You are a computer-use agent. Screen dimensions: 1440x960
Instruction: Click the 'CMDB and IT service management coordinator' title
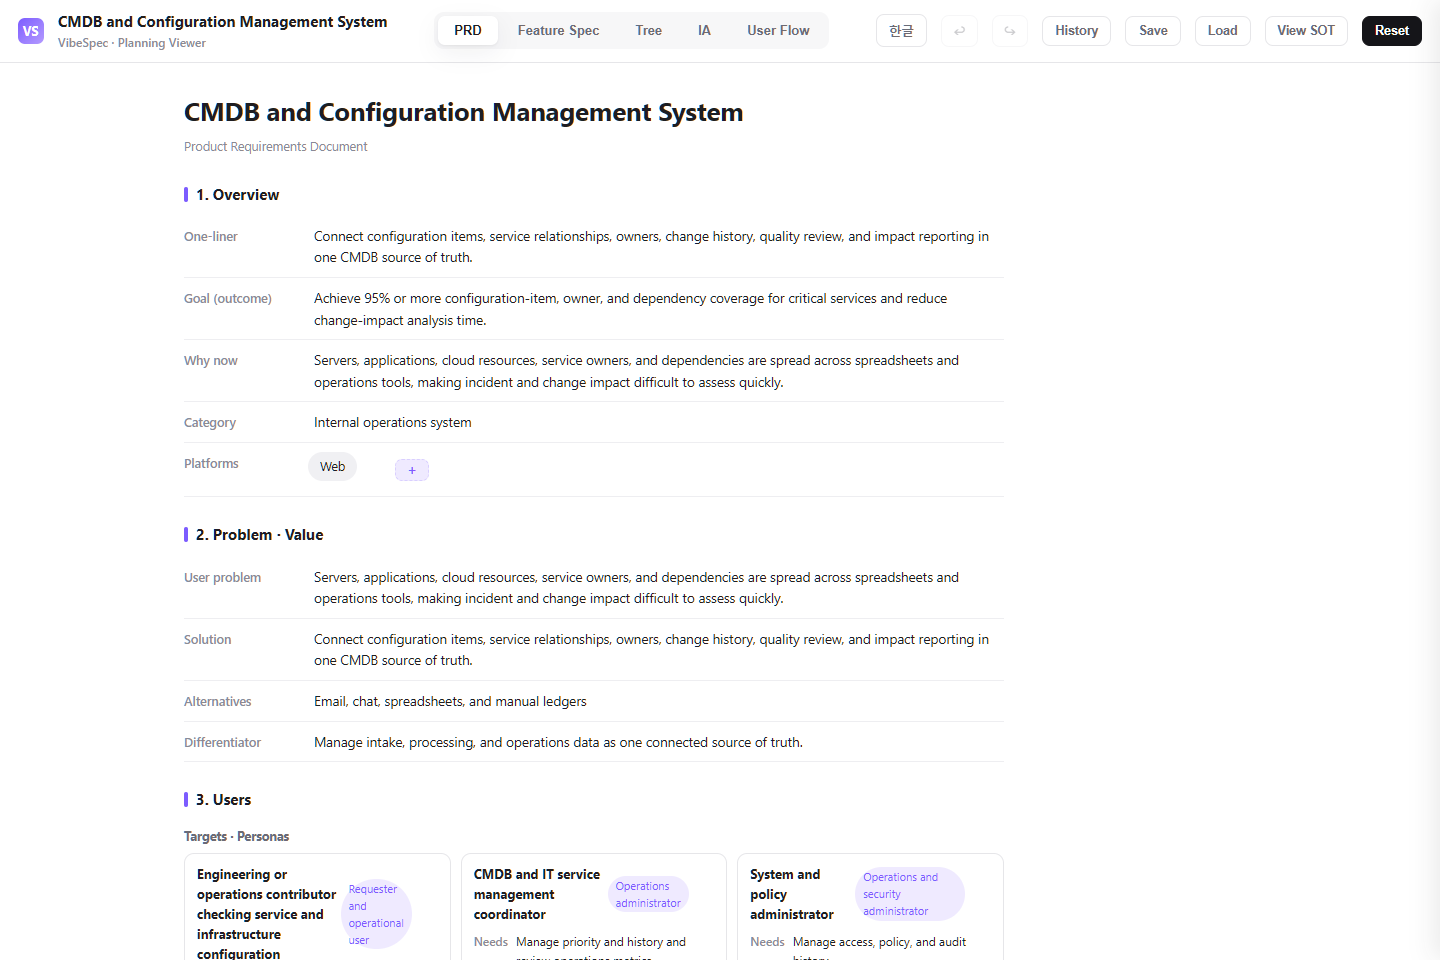click(x=537, y=895)
